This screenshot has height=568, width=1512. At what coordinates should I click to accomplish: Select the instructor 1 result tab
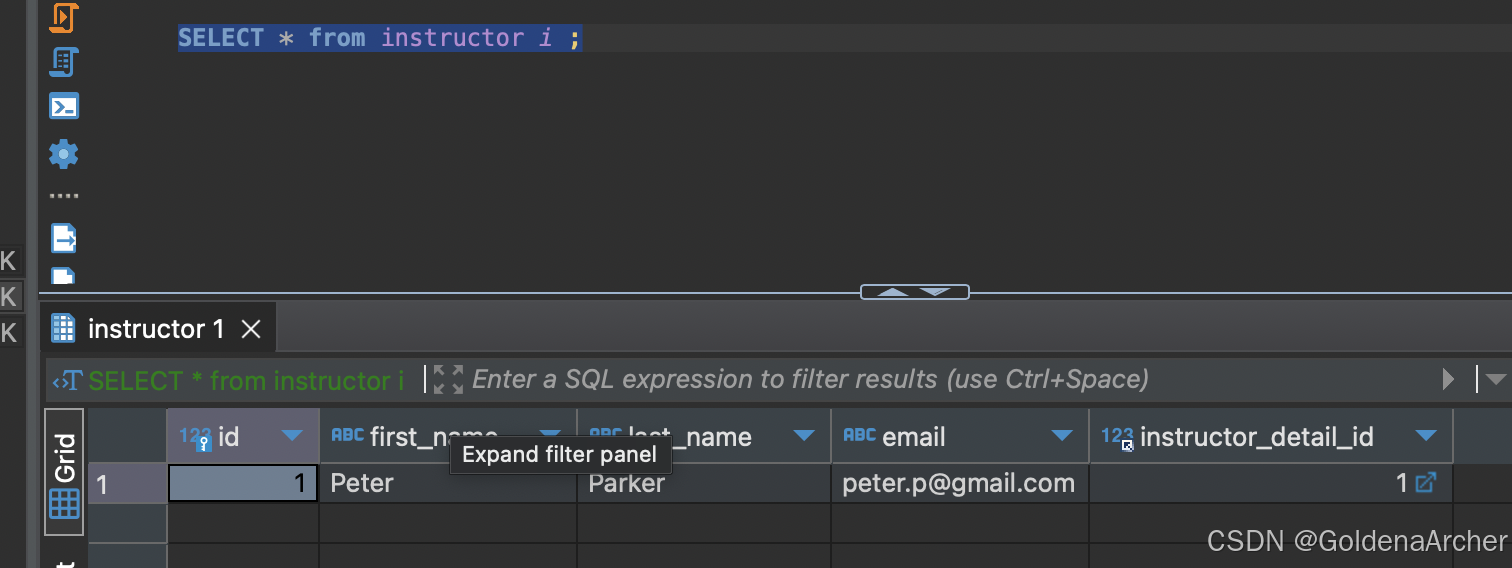click(x=156, y=329)
